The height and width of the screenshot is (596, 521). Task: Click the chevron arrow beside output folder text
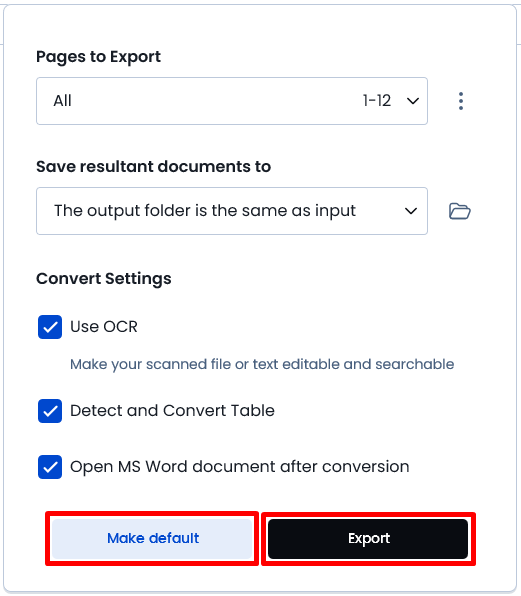click(411, 211)
